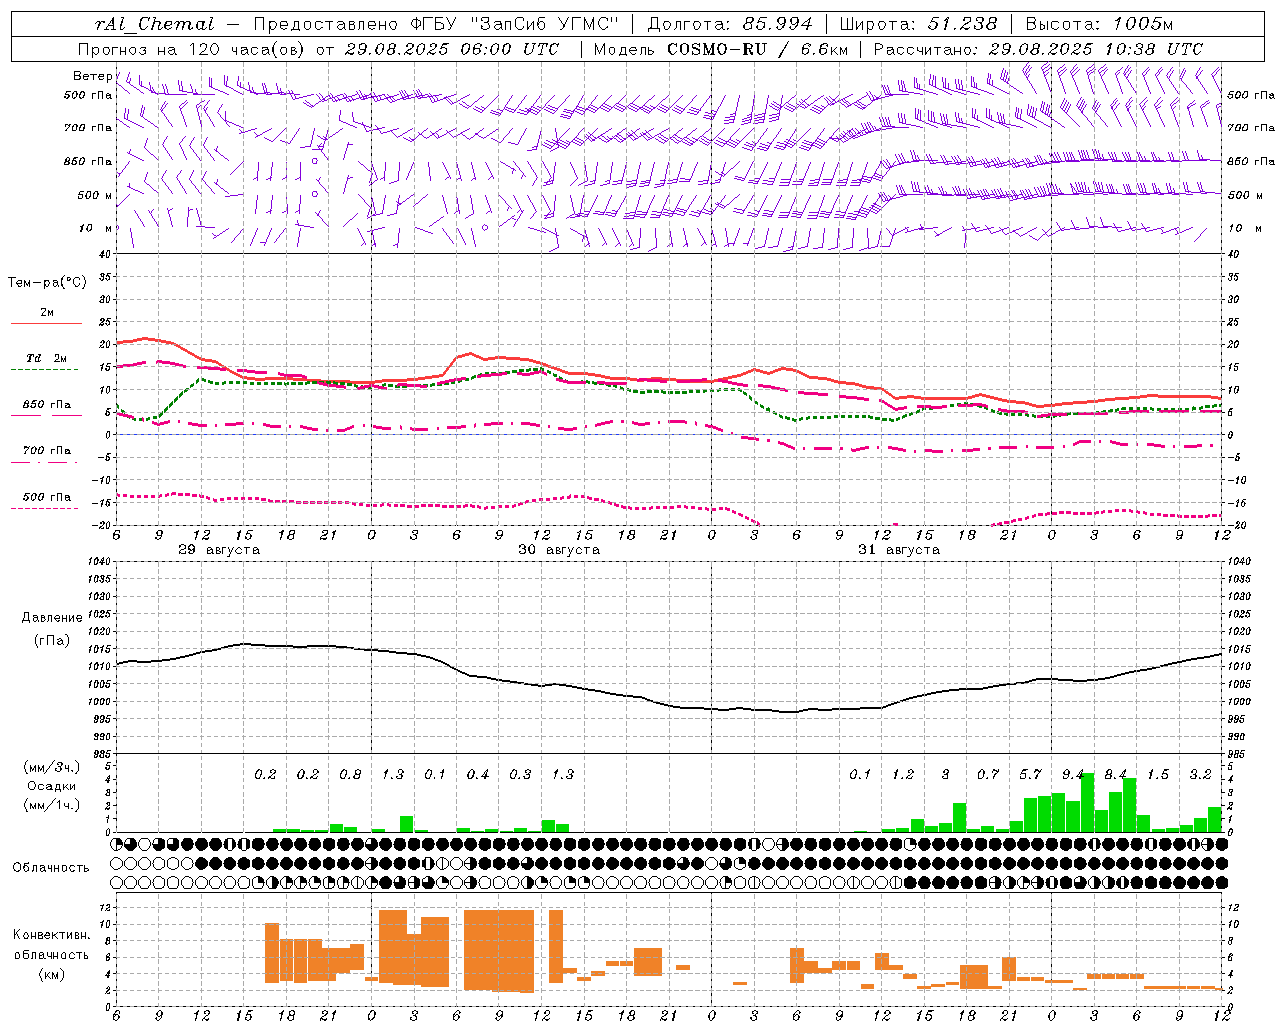Click the red line sample under 2м legend
Viewport: 1280px width, 1024px height.
point(46,323)
